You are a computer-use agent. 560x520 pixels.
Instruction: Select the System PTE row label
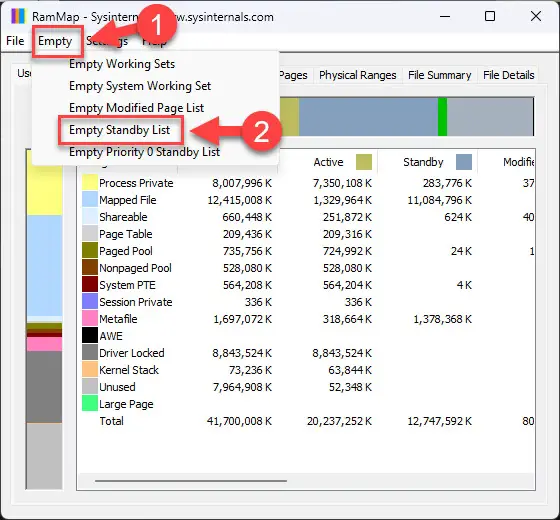coord(127,285)
